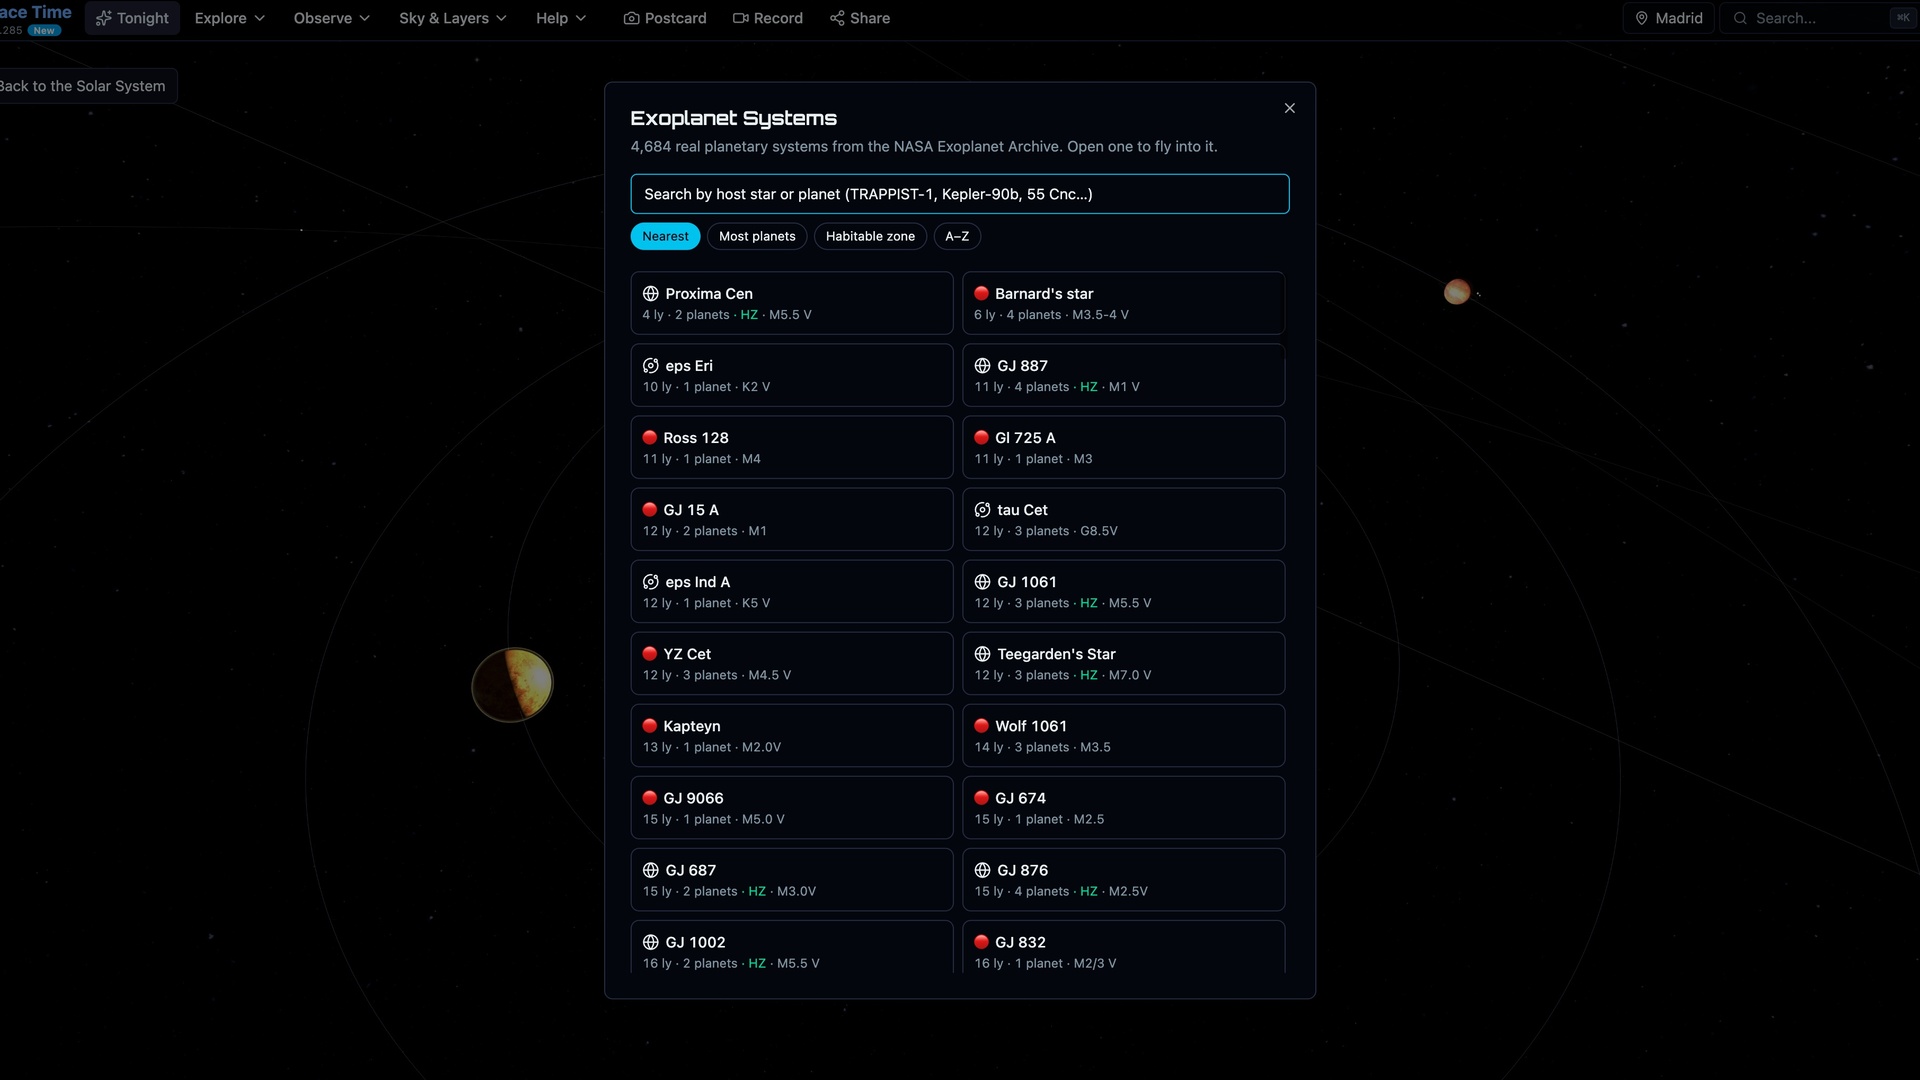Click '15 ly · 1 planet · M5.0 V' text

tap(713, 819)
